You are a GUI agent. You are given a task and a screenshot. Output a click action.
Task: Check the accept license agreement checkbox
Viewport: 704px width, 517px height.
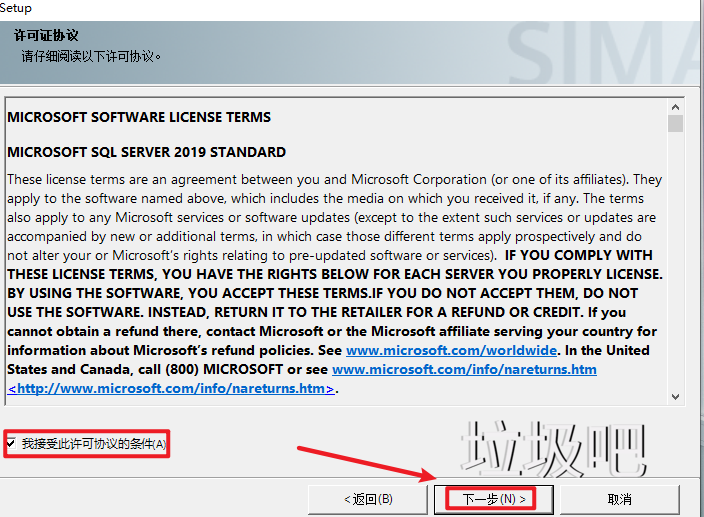(11, 443)
